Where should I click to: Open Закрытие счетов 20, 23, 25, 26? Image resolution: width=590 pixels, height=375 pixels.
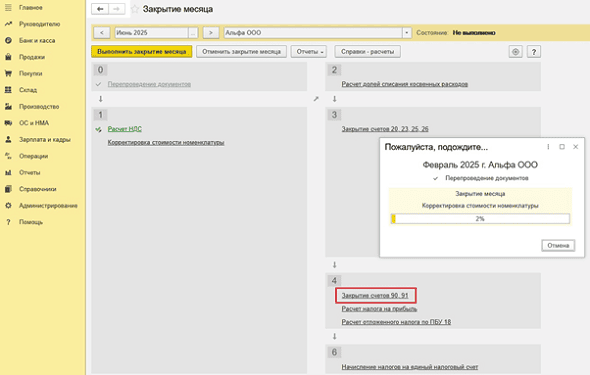[x=385, y=129]
